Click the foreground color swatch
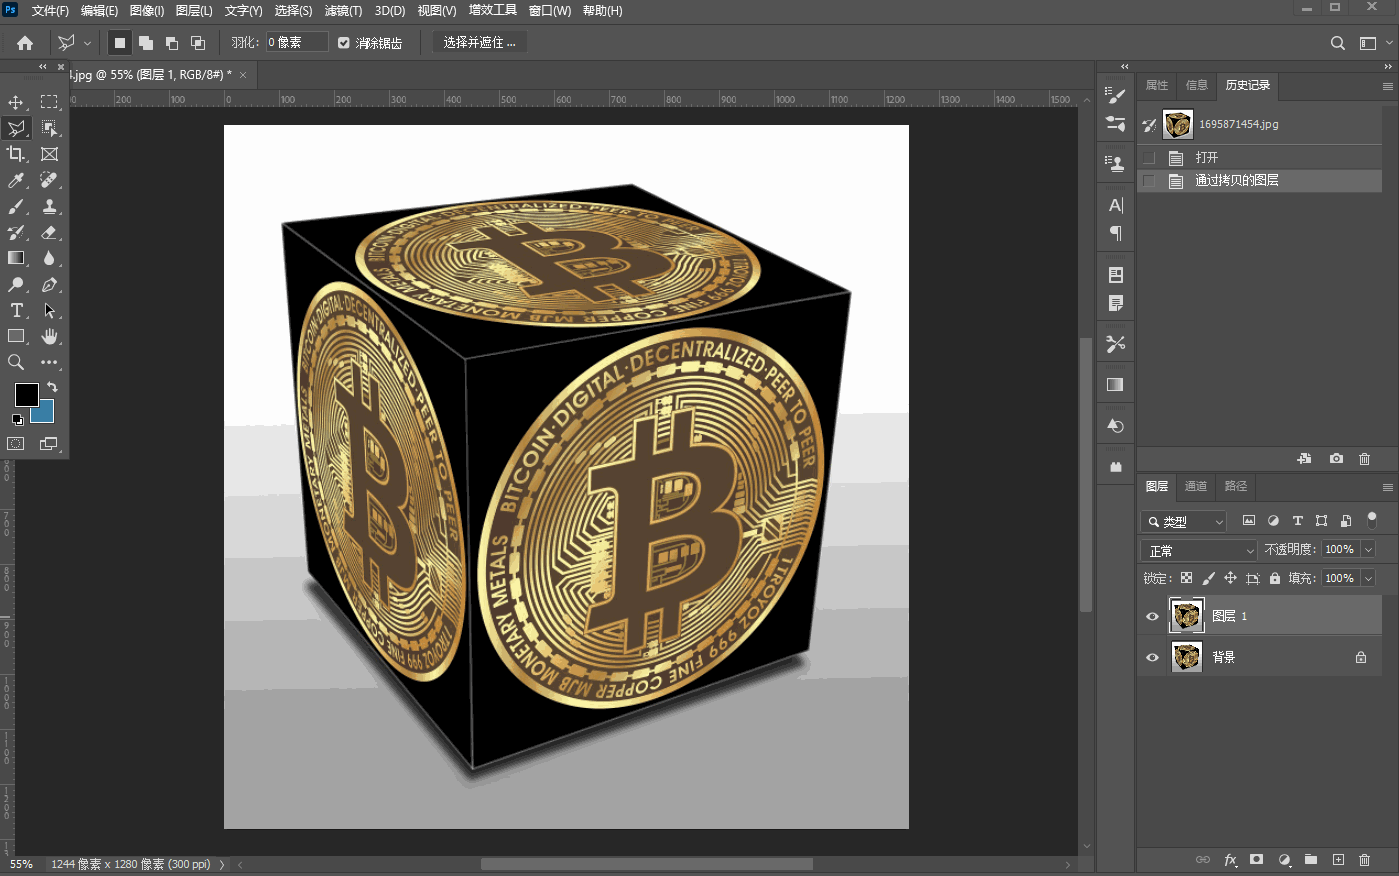Viewport: 1399px width, 876px height. (26, 394)
